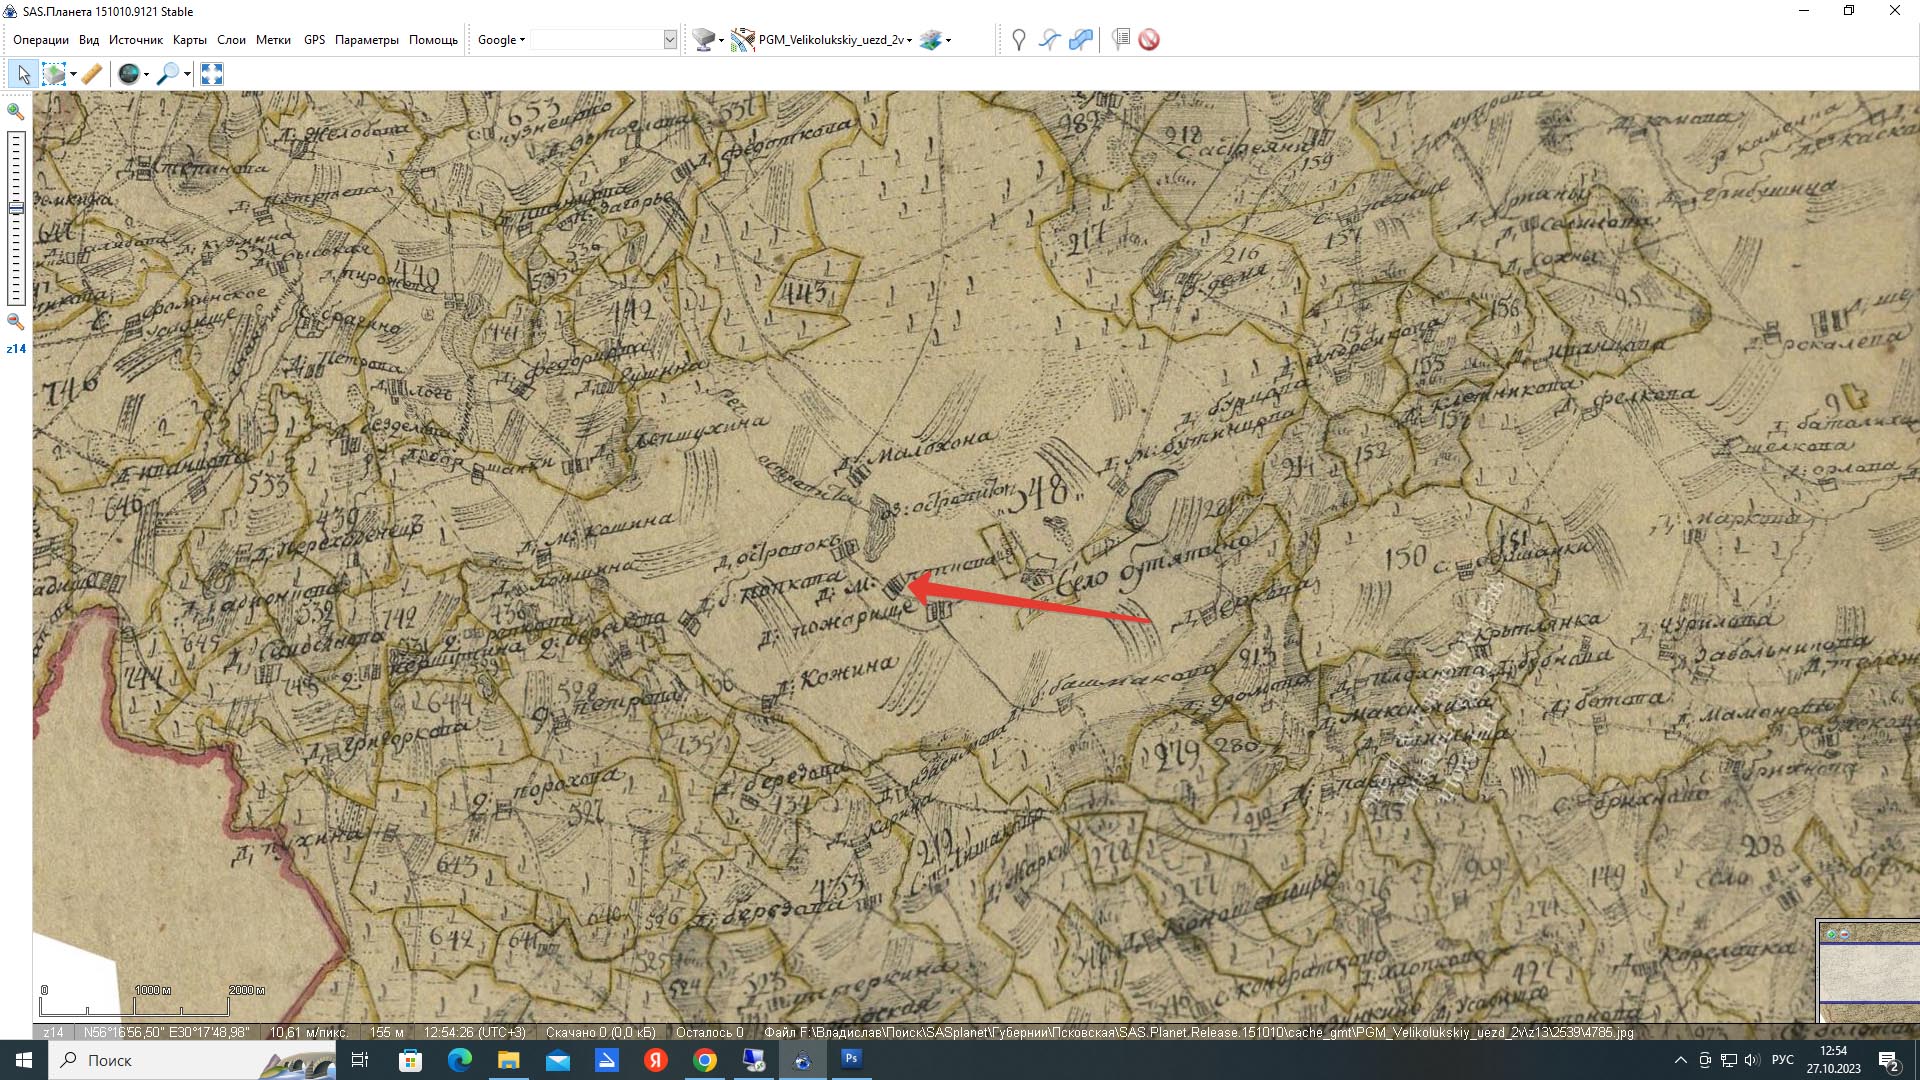Toggle hide all placemarks red icon

tap(1149, 40)
